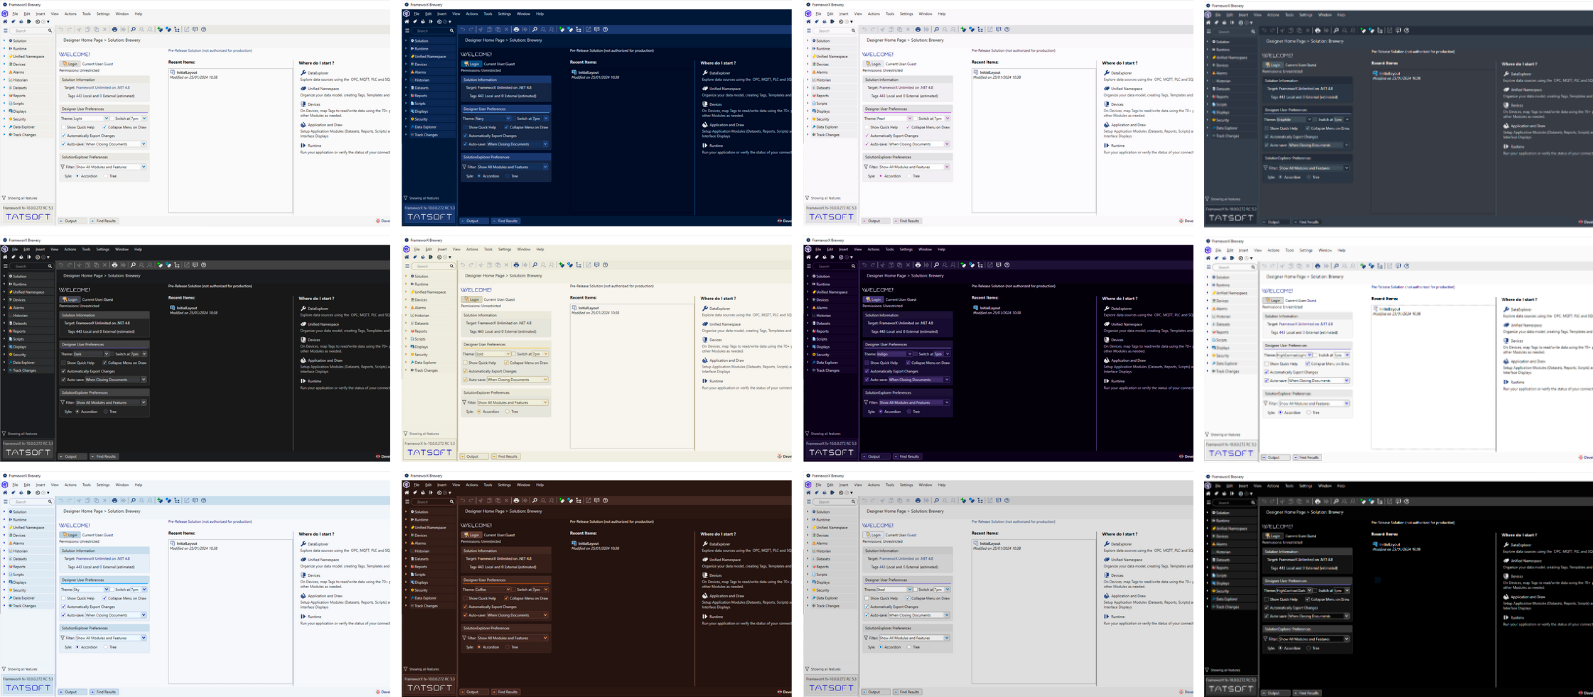Click the Data Explorer icon in Coffee theme sidebar
Image resolution: width=1593 pixels, height=697 pixels.
pos(412,598)
